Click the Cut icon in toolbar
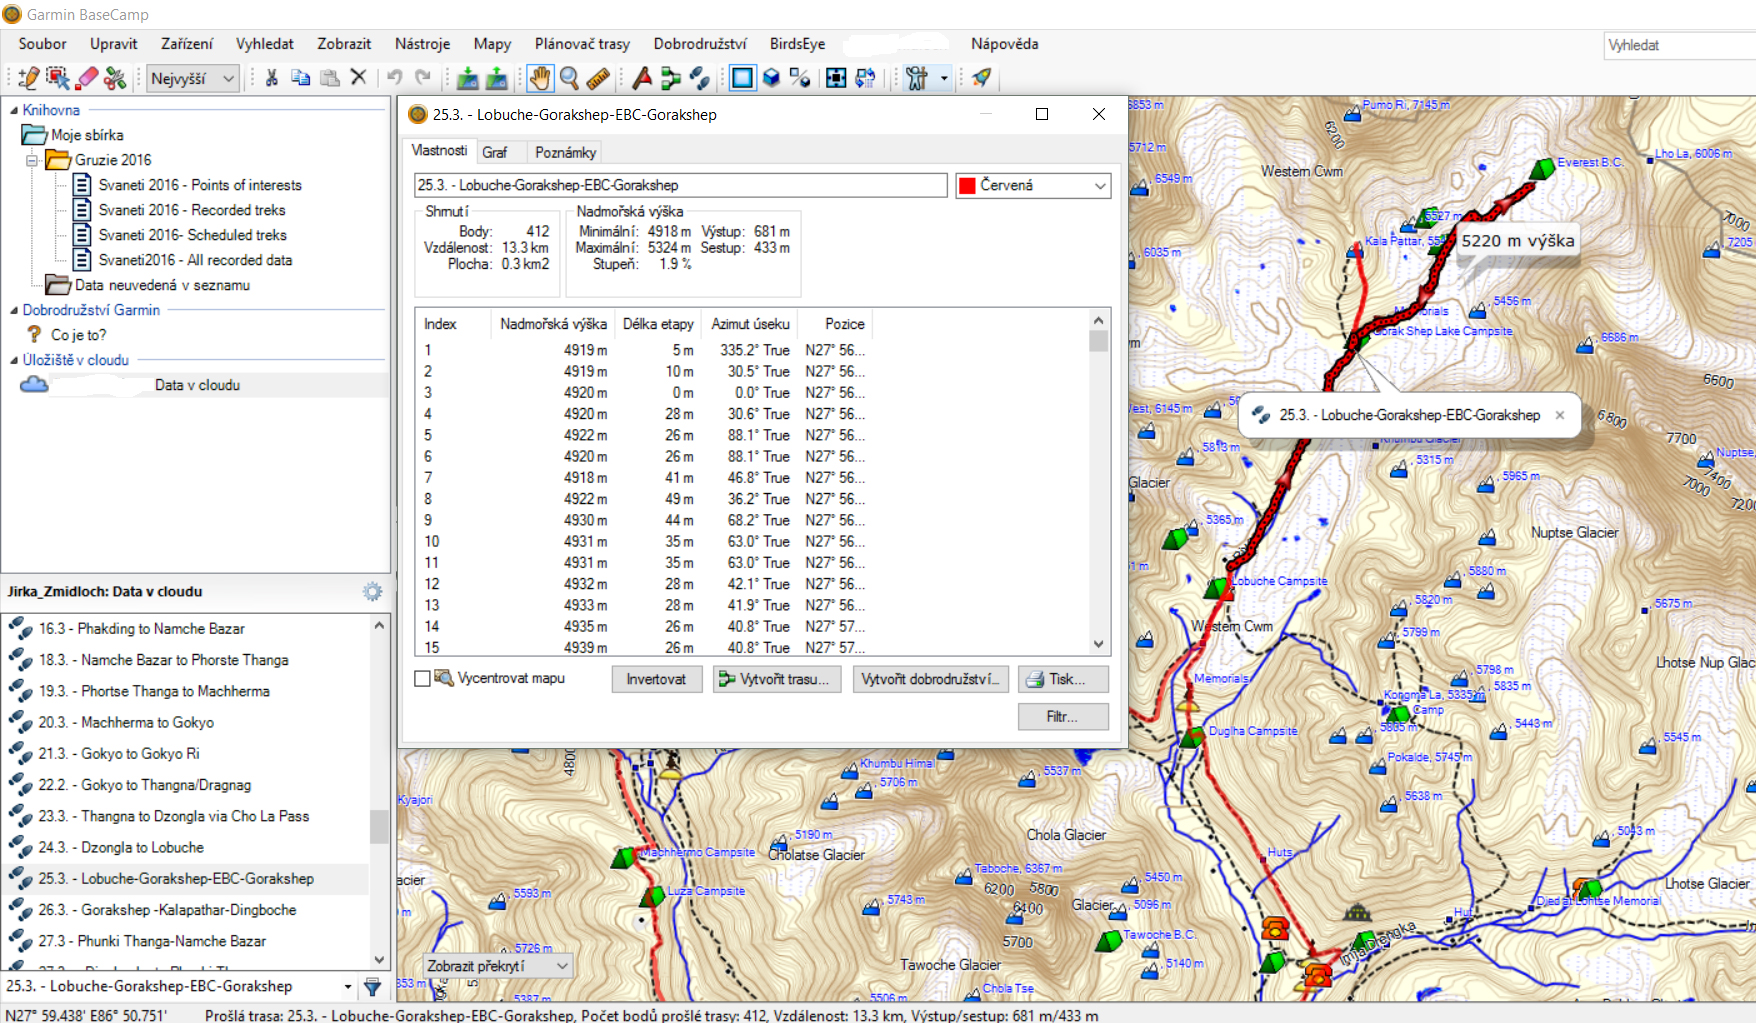 tap(271, 77)
